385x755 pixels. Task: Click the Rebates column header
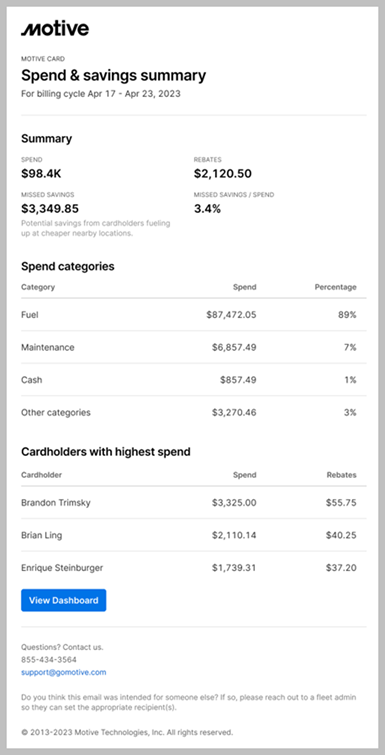(x=342, y=475)
